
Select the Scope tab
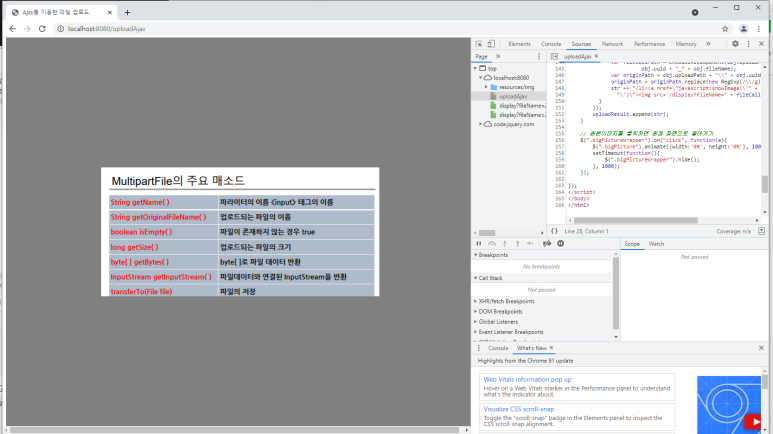click(x=632, y=244)
